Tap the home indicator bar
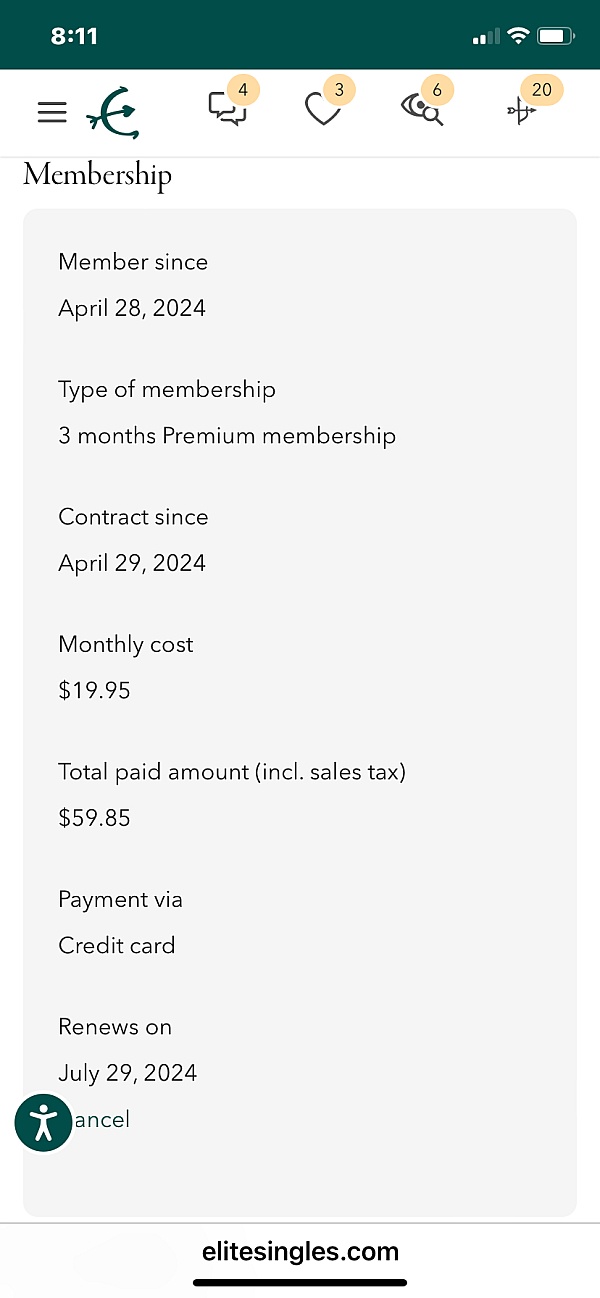 [300, 1283]
